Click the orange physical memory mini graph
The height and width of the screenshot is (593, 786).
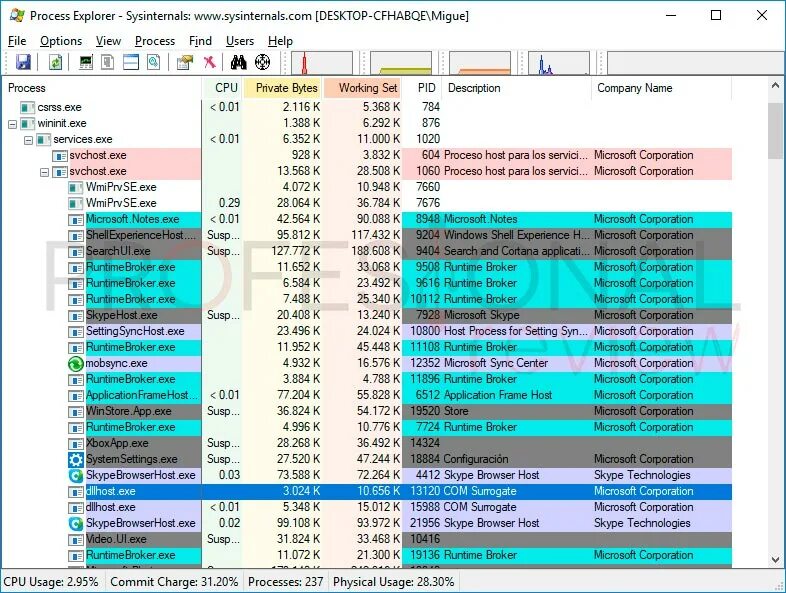pos(480,63)
